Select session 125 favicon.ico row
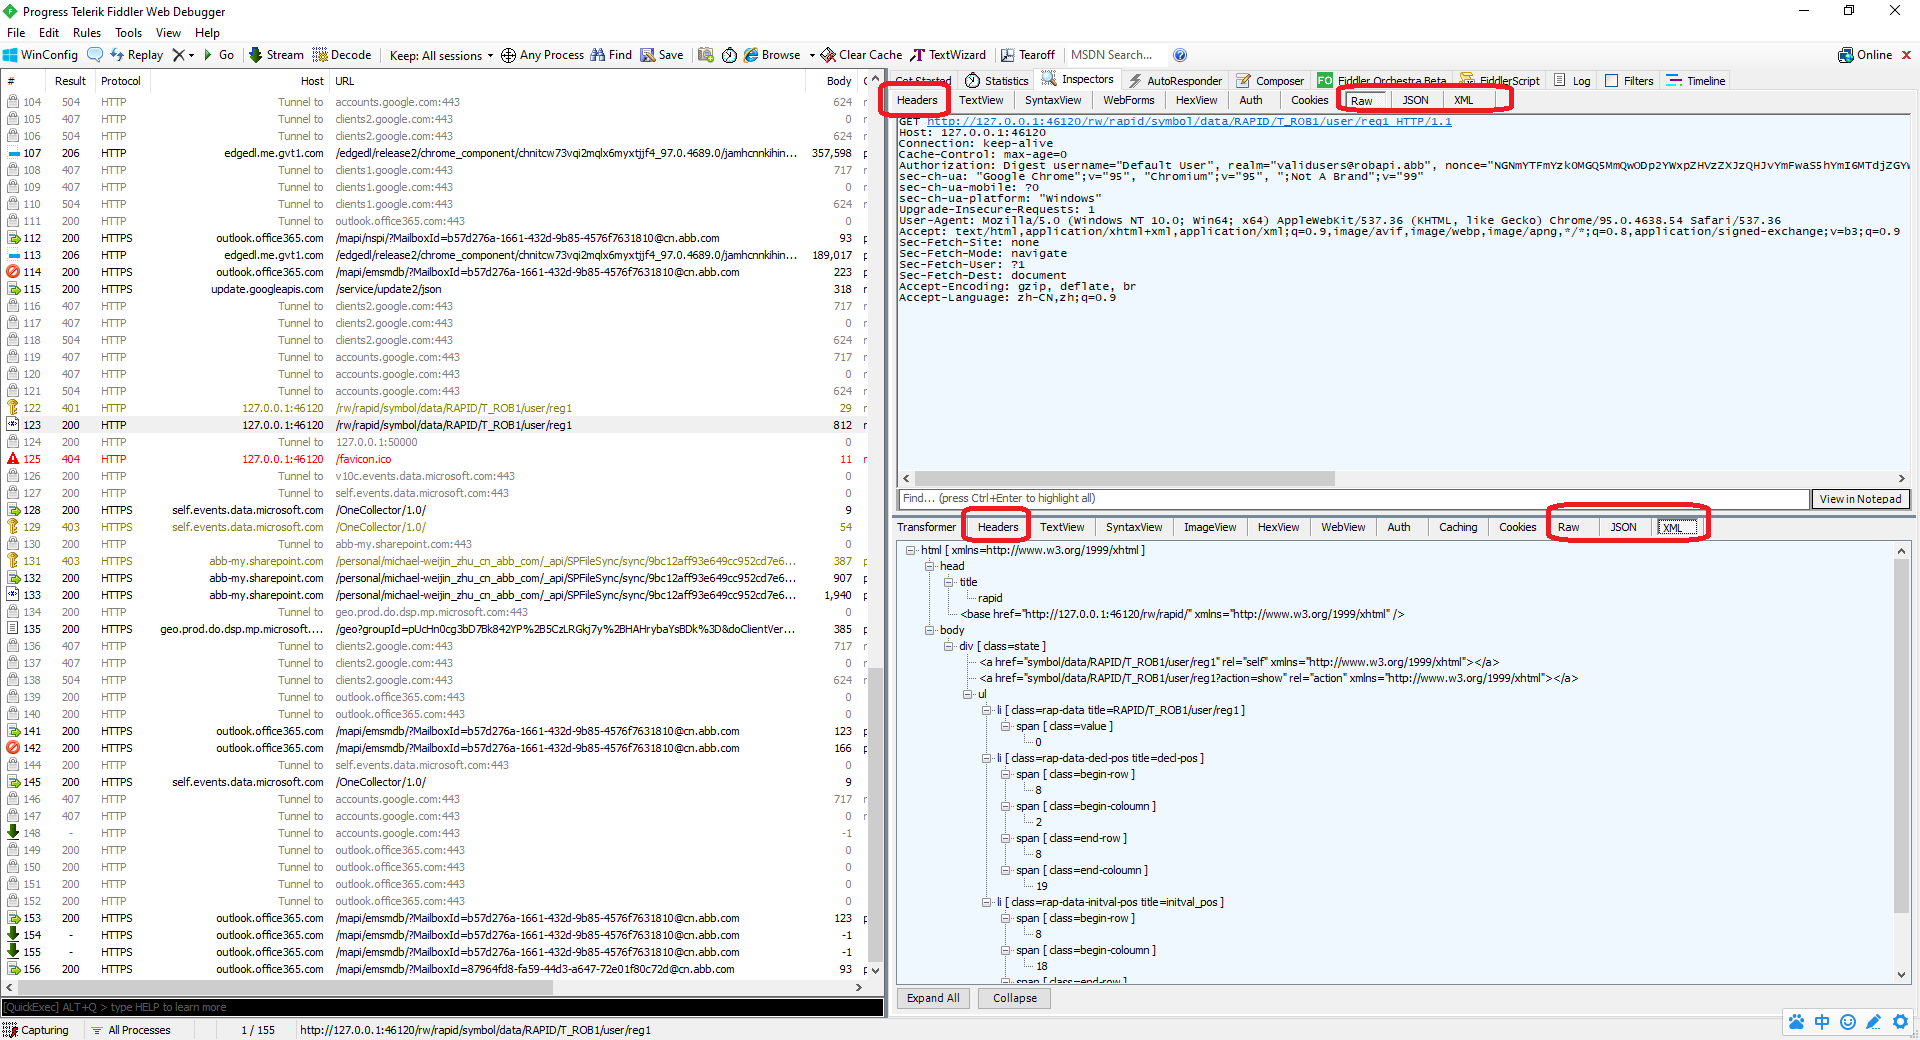 click(x=434, y=459)
